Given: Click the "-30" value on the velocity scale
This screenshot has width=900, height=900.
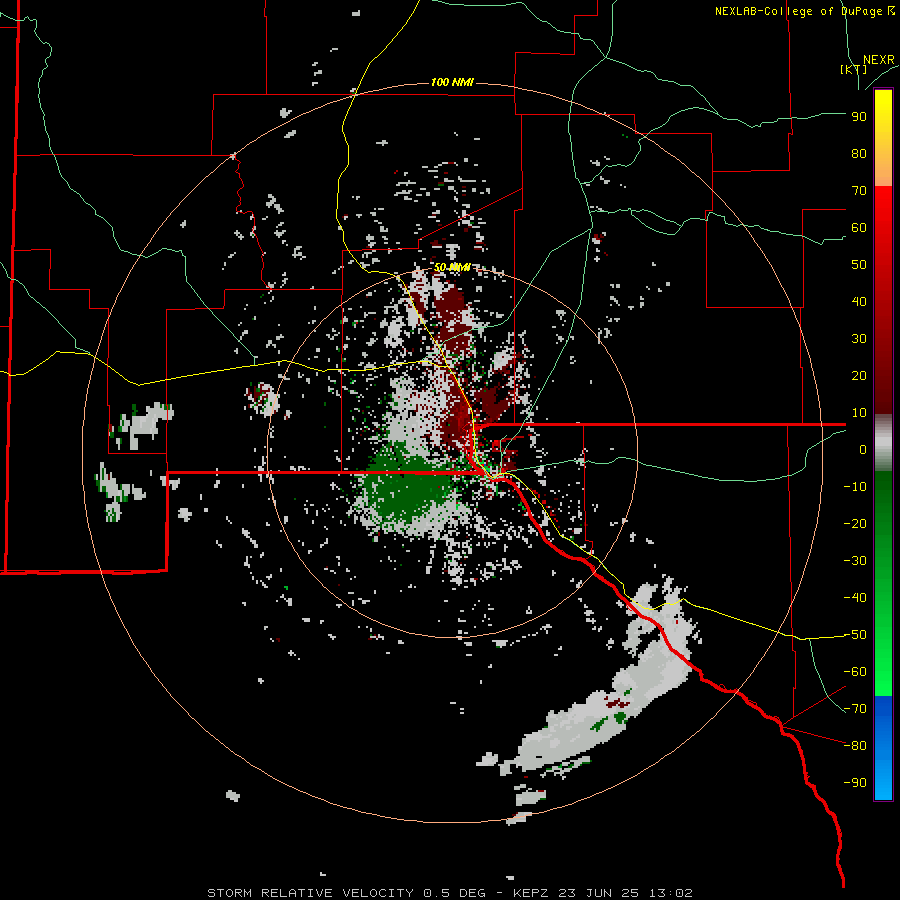Looking at the screenshot, I should 855,561.
